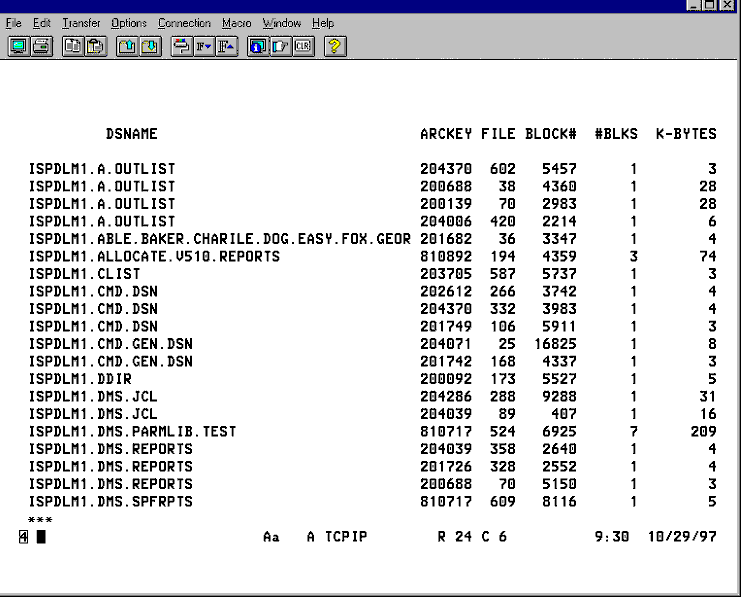The width and height of the screenshot is (741, 597).
Task: Open the Options menu
Action: click(129, 23)
